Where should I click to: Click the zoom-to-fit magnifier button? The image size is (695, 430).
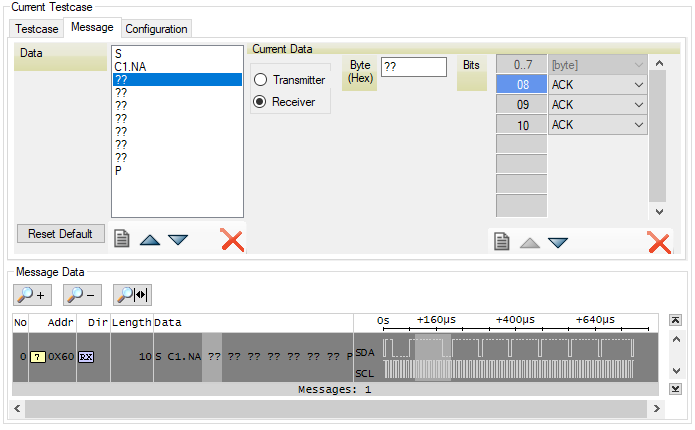point(132,294)
